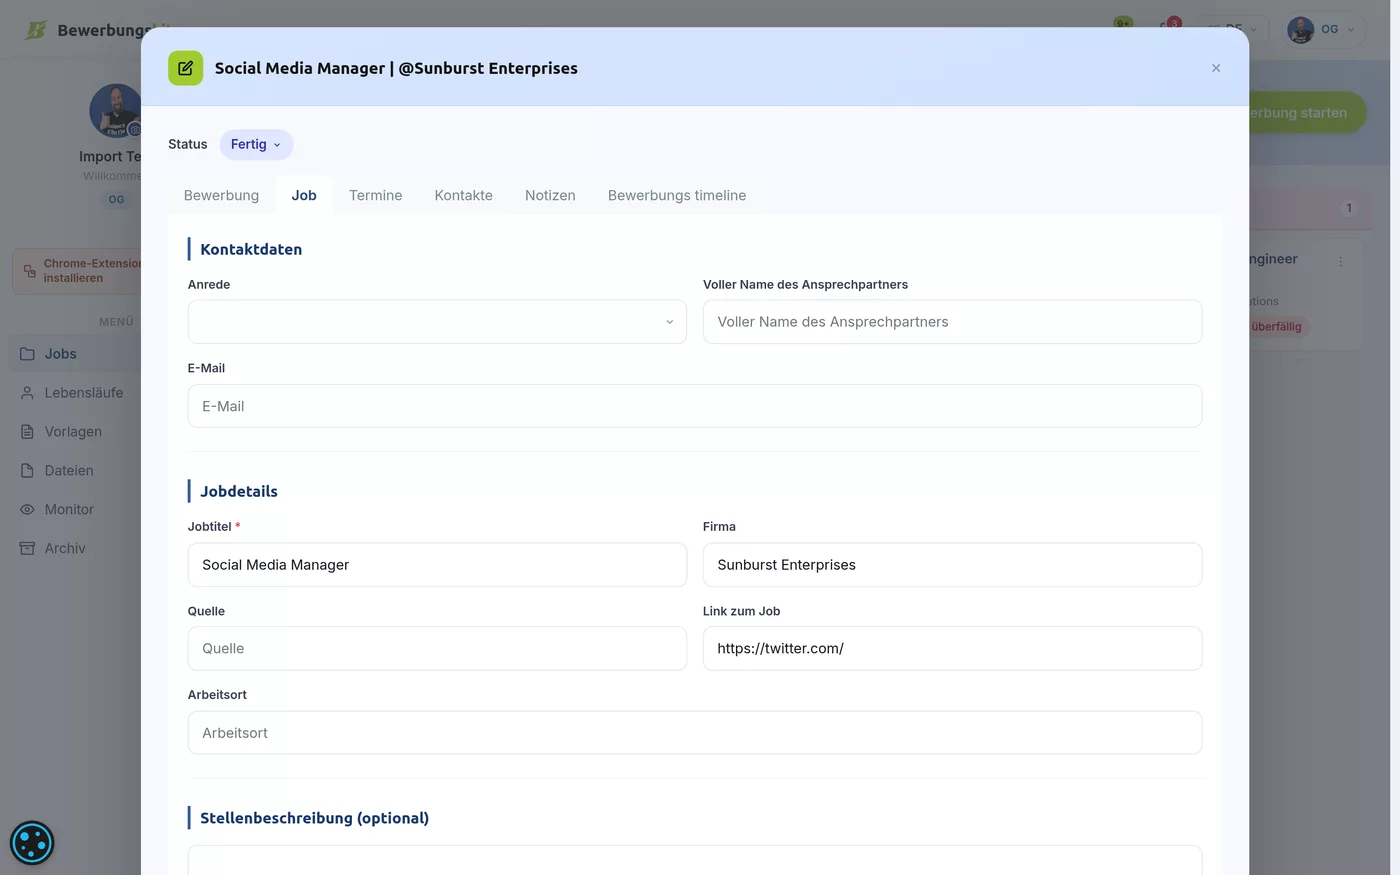
Task: Switch to the Bewerbung tab
Action: [221, 195]
